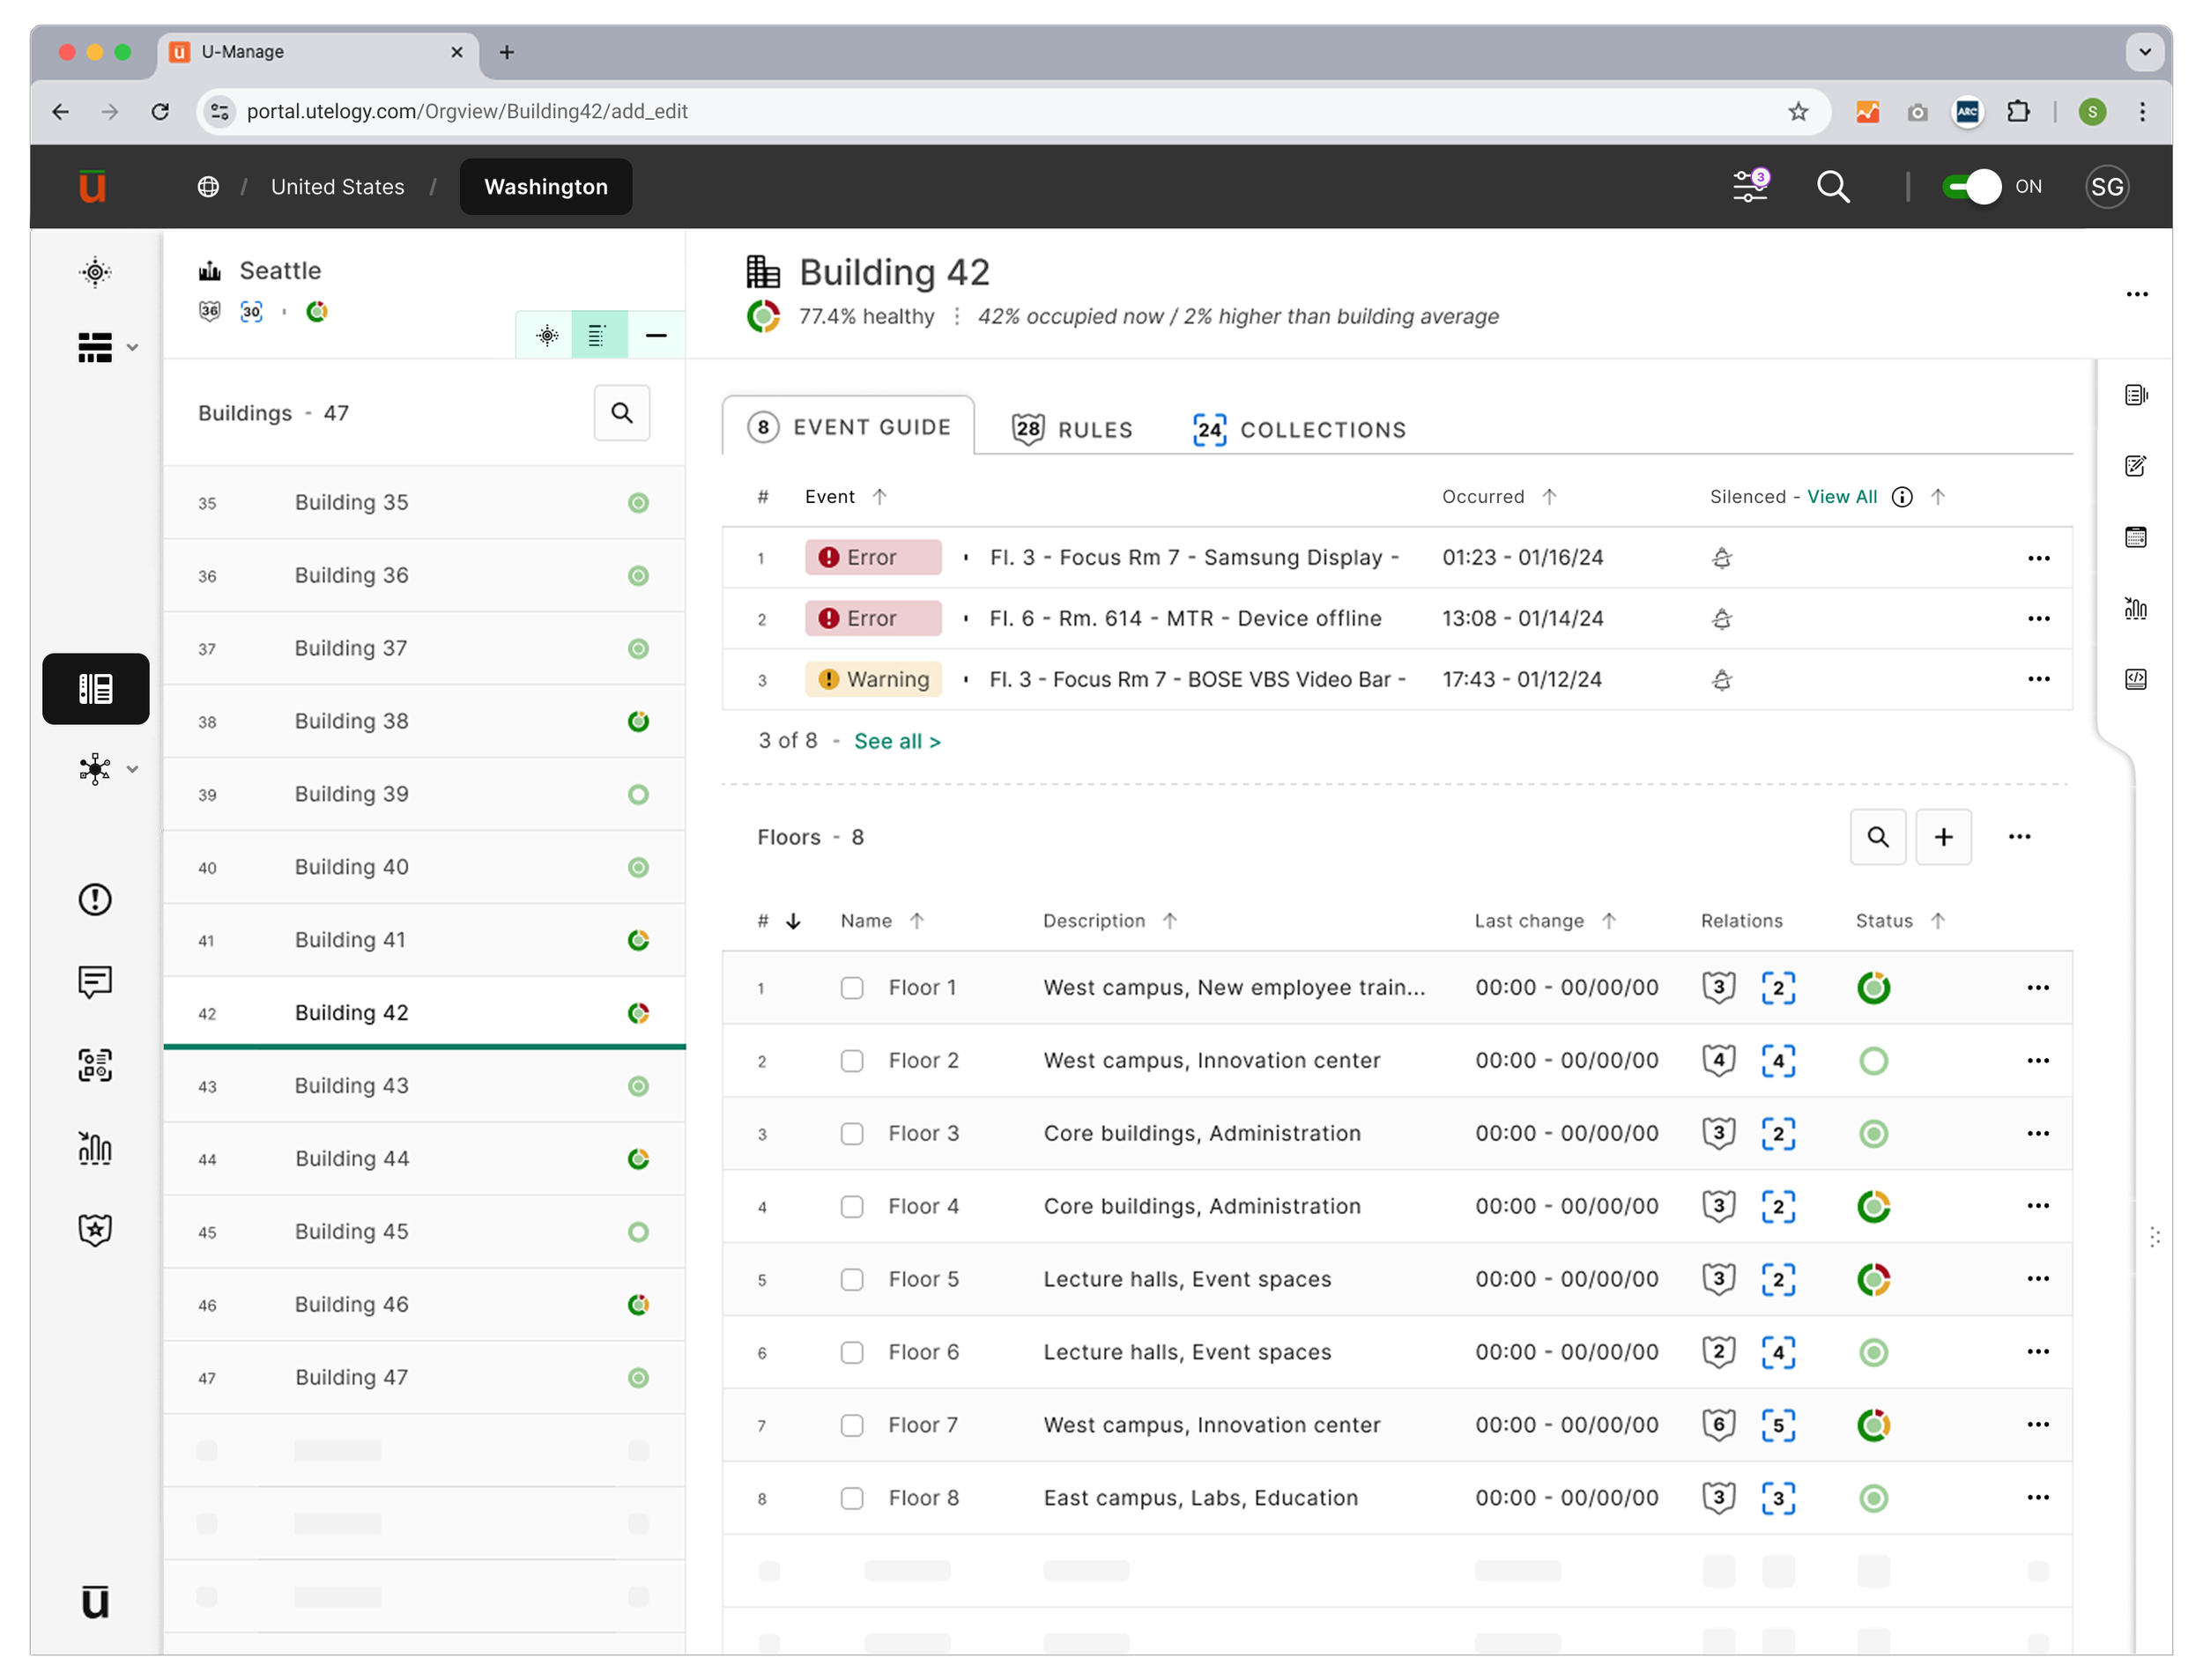Turn off the ON toggle switch
2203x1680 pixels.
[1970, 186]
